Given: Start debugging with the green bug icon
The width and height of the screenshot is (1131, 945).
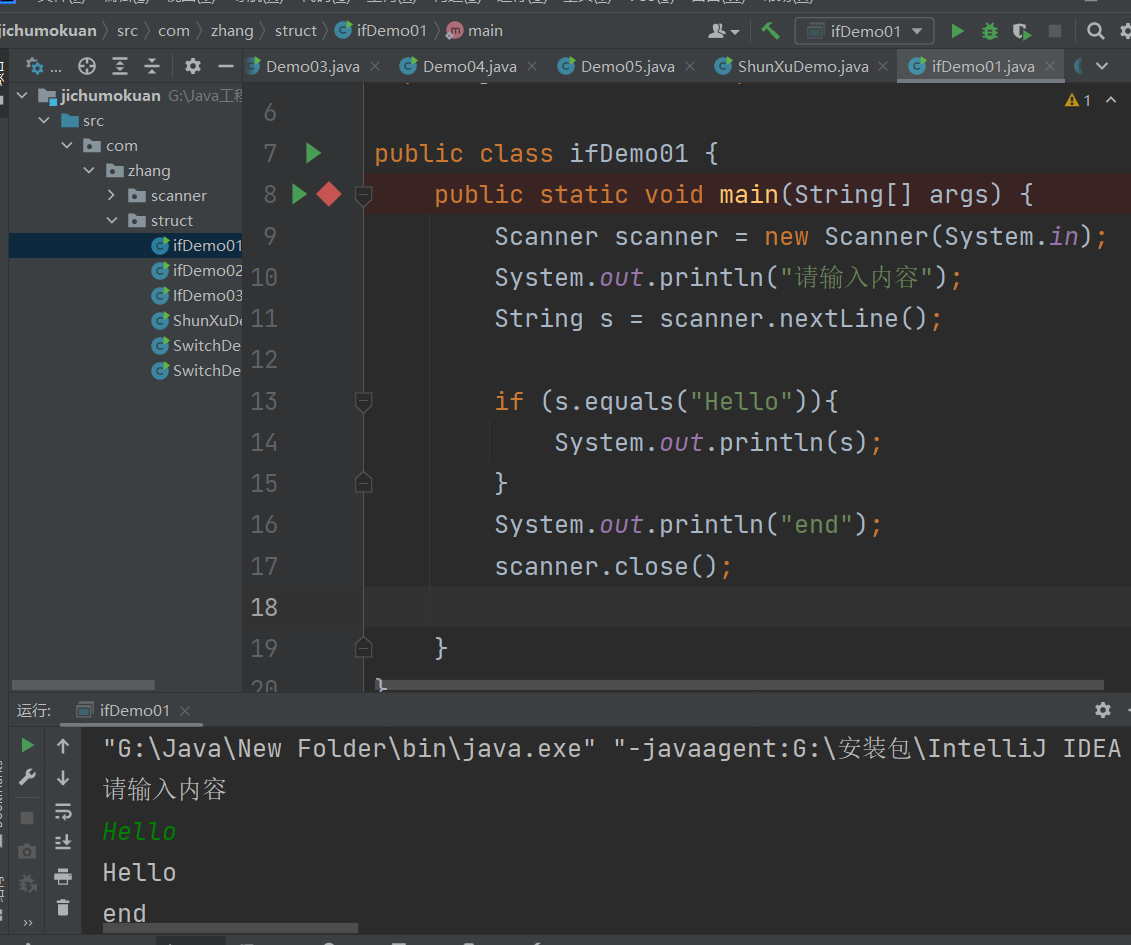Looking at the screenshot, I should (x=989, y=31).
